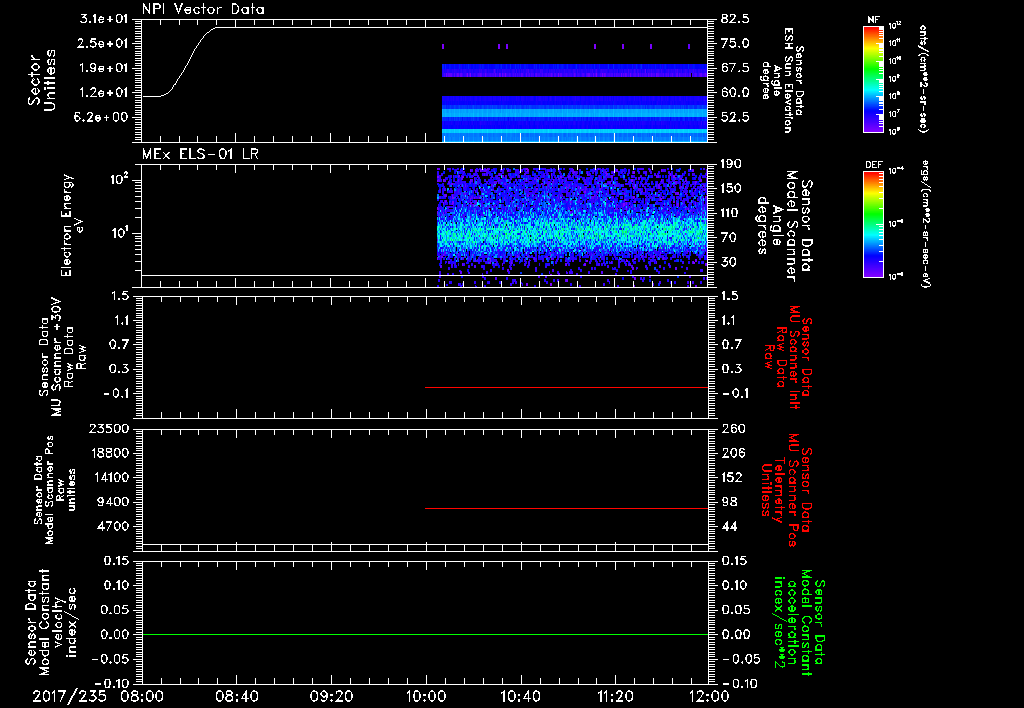Viewport: 1024px width, 708px height.
Task: Click the 08:40 time tick label
Action: tap(236, 696)
